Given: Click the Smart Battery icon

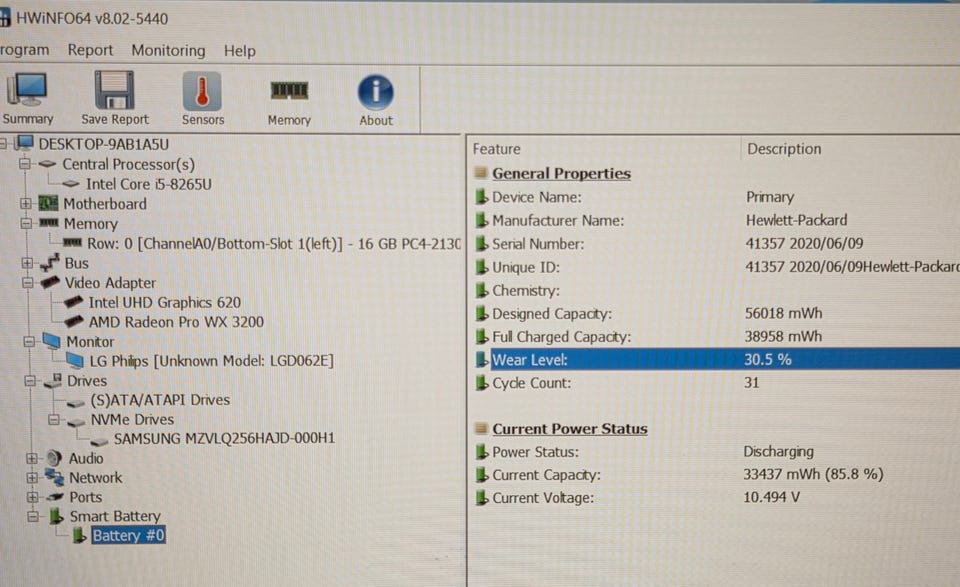Looking at the screenshot, I should pos(56,515).
